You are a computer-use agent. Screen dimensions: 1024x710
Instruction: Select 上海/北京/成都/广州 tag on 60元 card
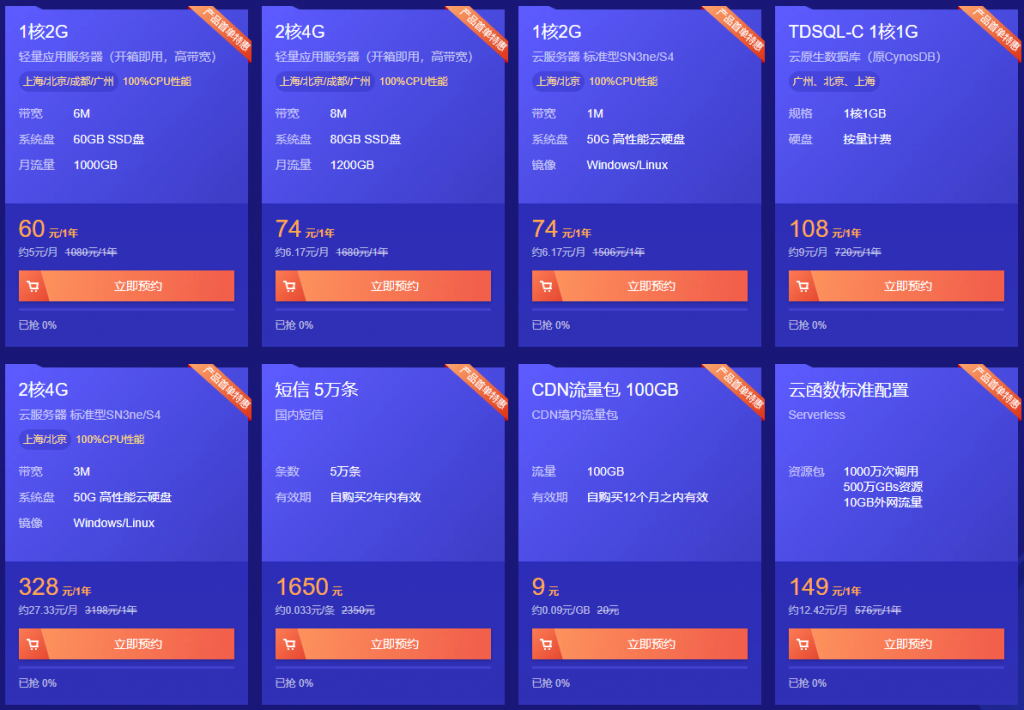[x=68, y=82]
